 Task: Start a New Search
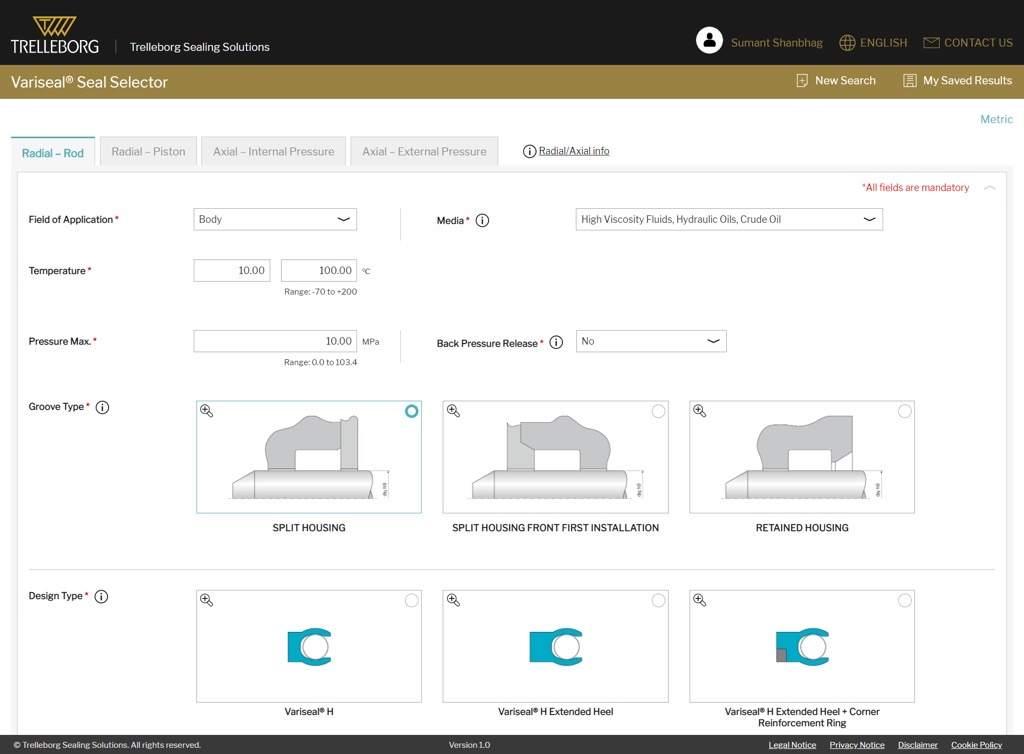click(835, 81)
